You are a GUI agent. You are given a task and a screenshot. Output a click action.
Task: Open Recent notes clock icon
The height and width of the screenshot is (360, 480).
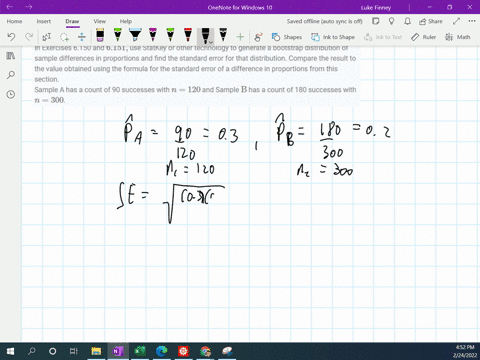tap(11, 94)
